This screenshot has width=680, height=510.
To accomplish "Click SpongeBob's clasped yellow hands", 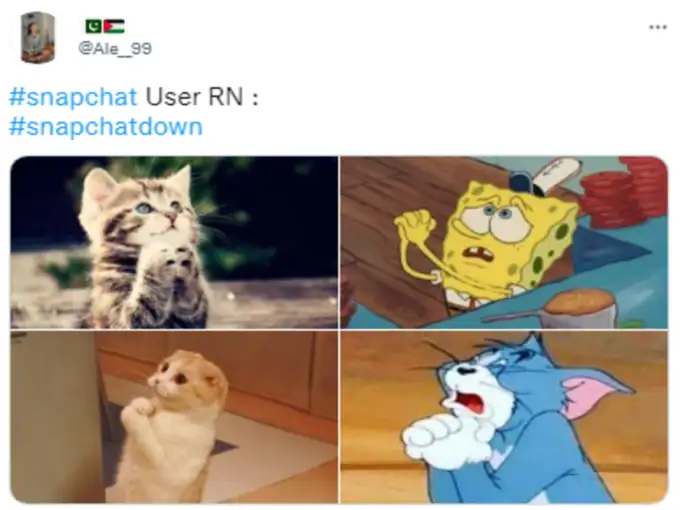I will (415, 227).
